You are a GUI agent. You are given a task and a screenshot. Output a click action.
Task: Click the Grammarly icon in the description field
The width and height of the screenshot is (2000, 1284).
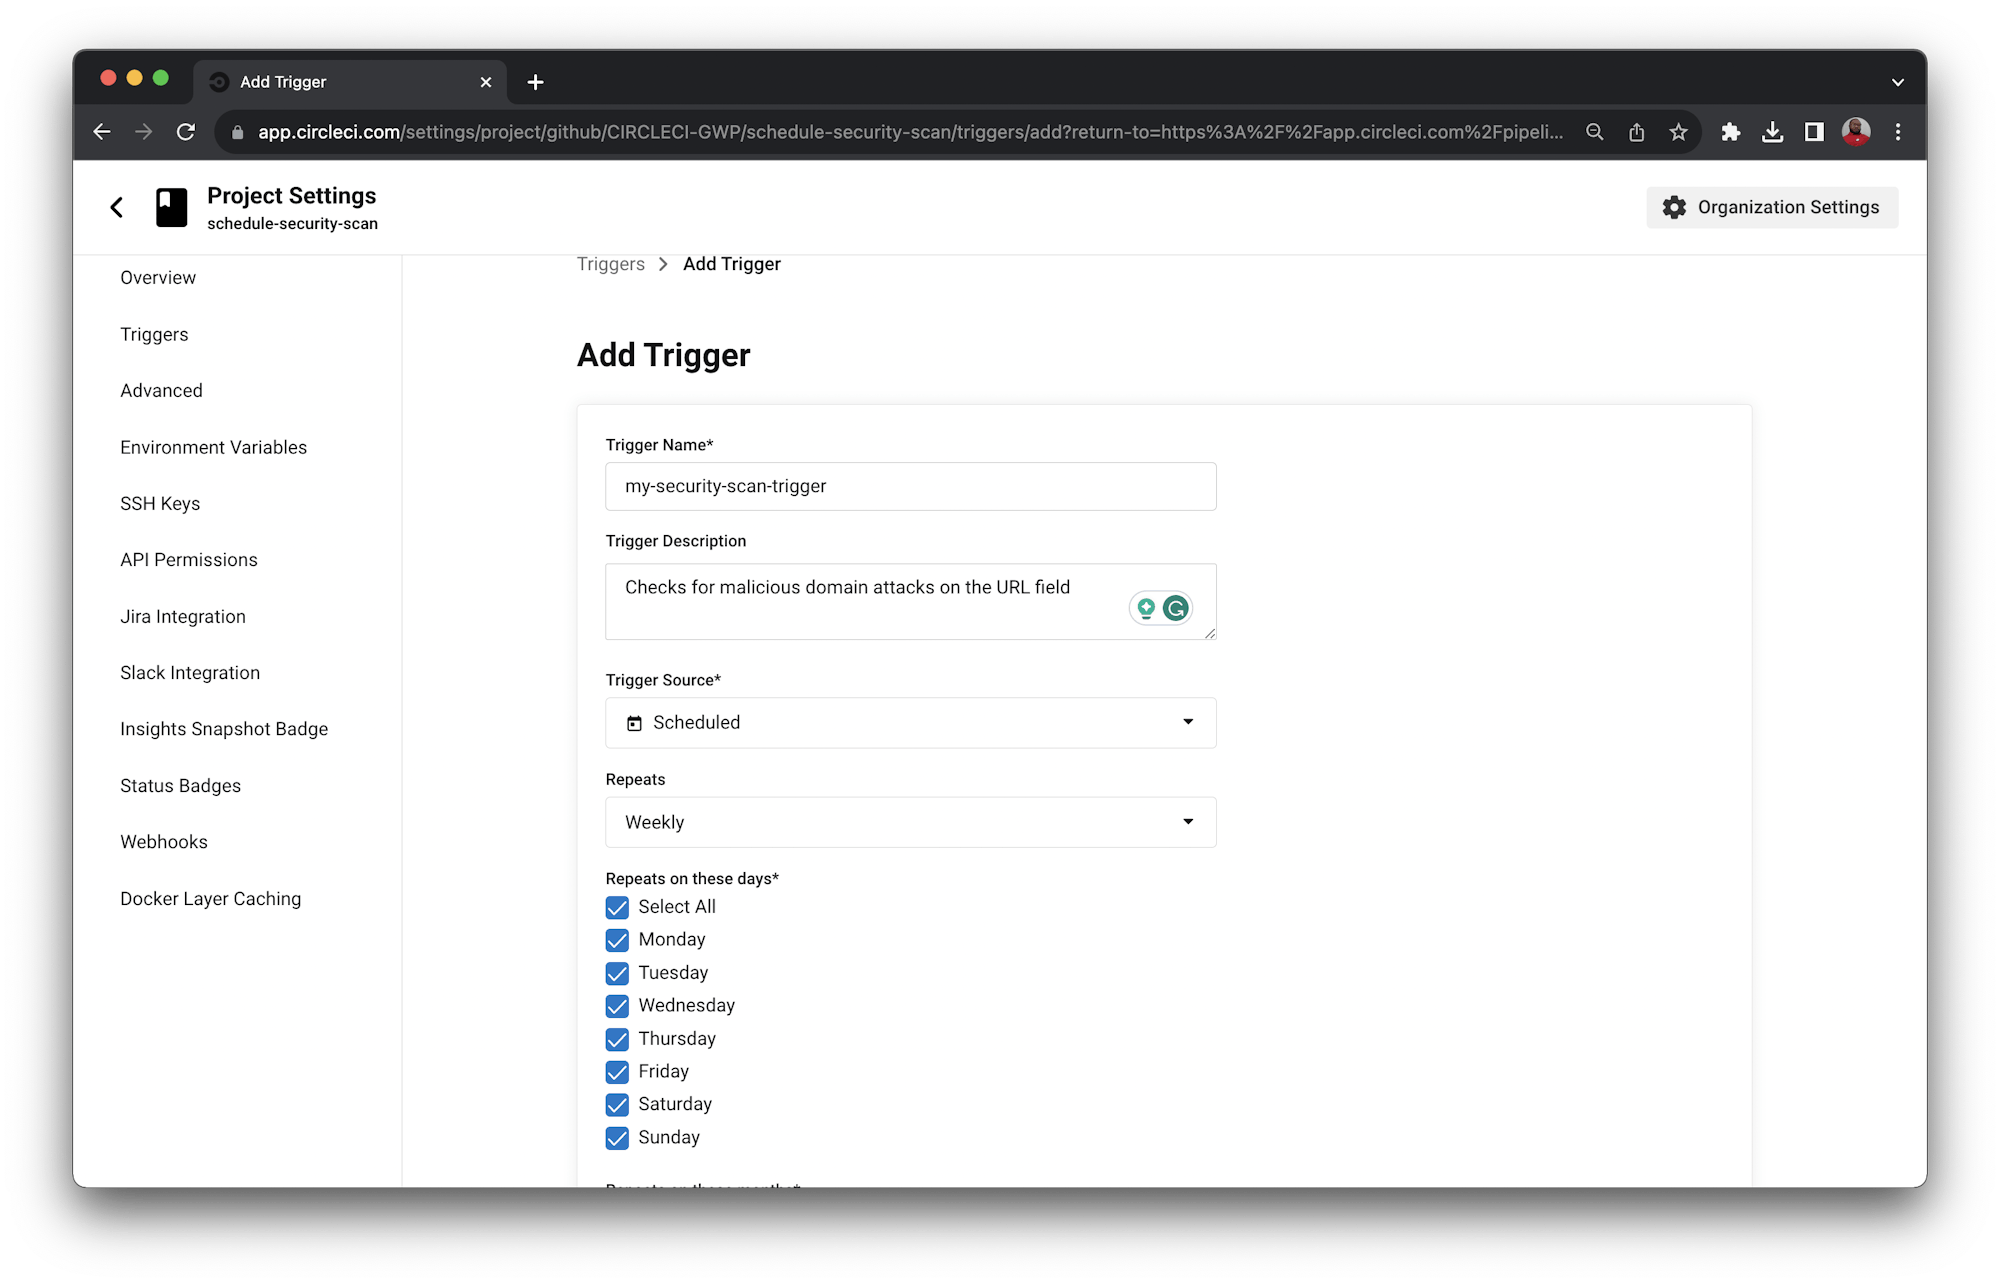[1178, 608]
